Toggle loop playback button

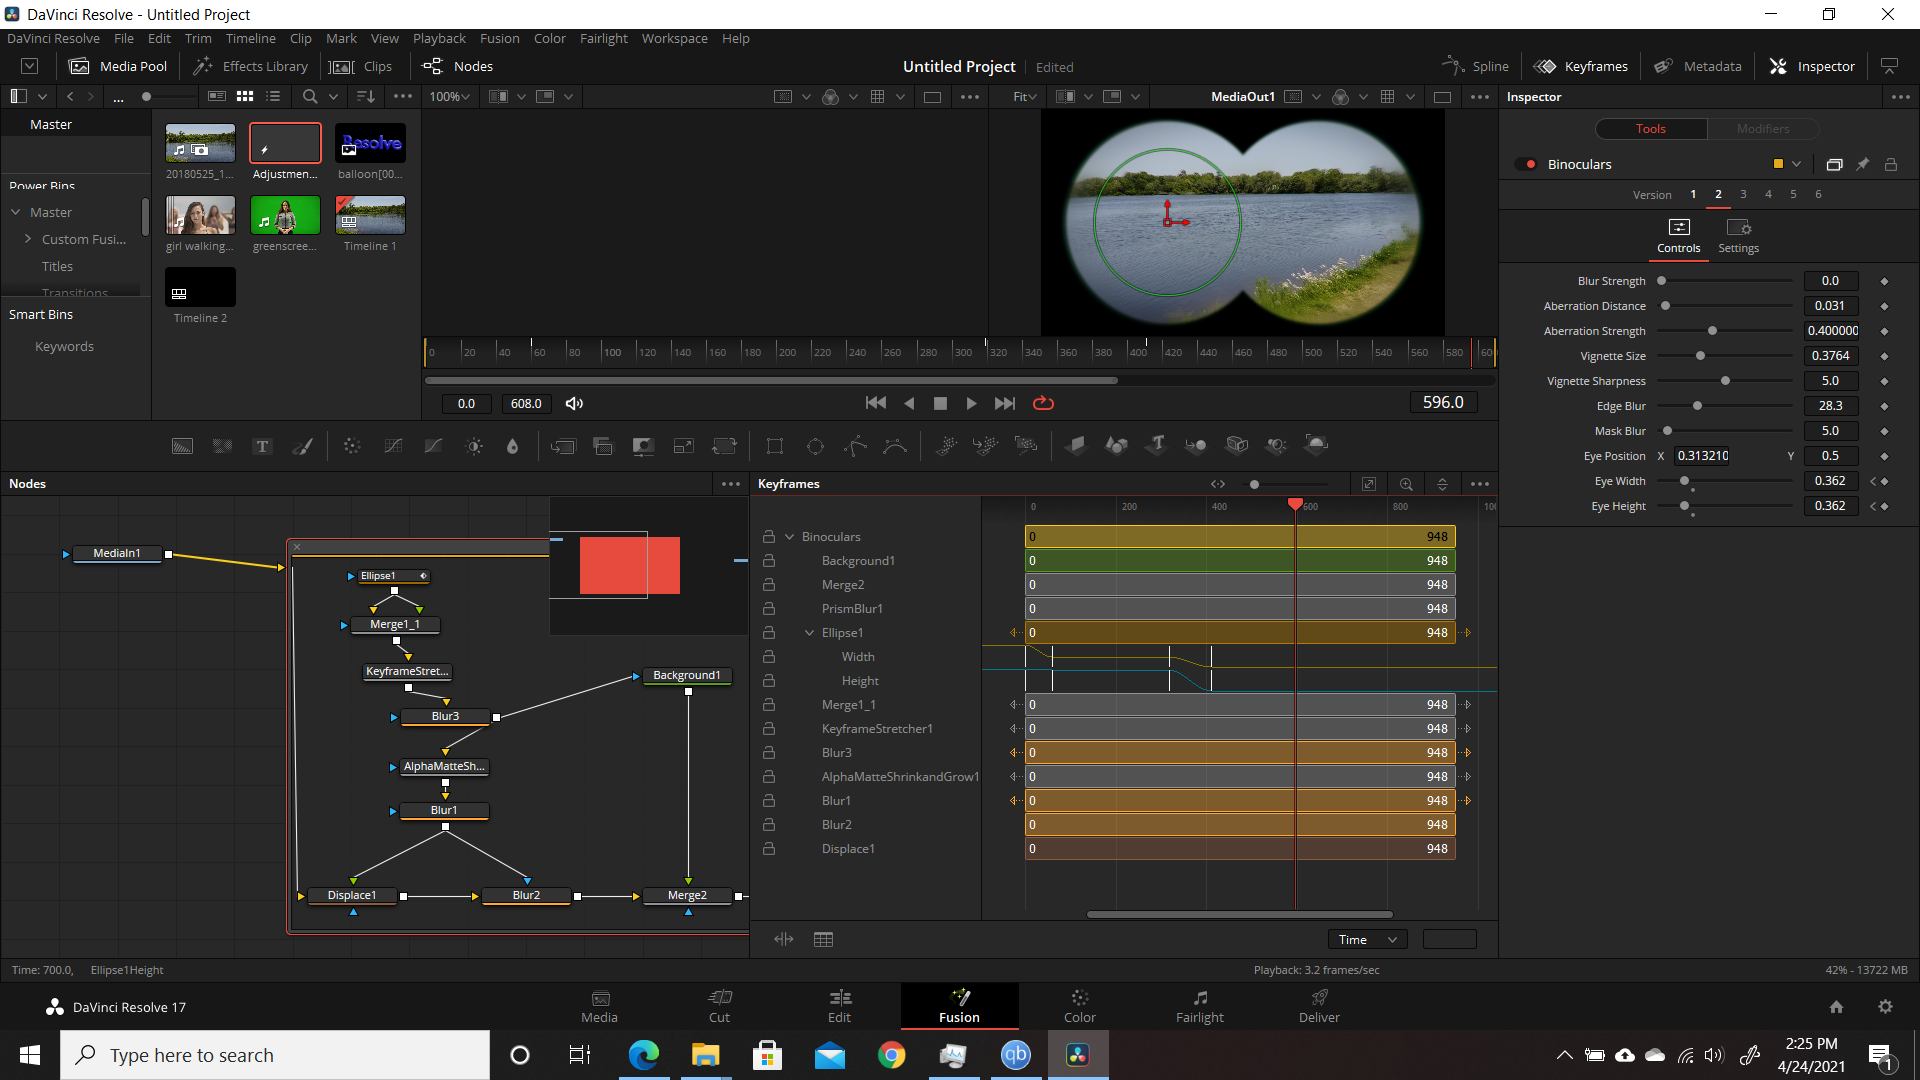pos(1043,403)
